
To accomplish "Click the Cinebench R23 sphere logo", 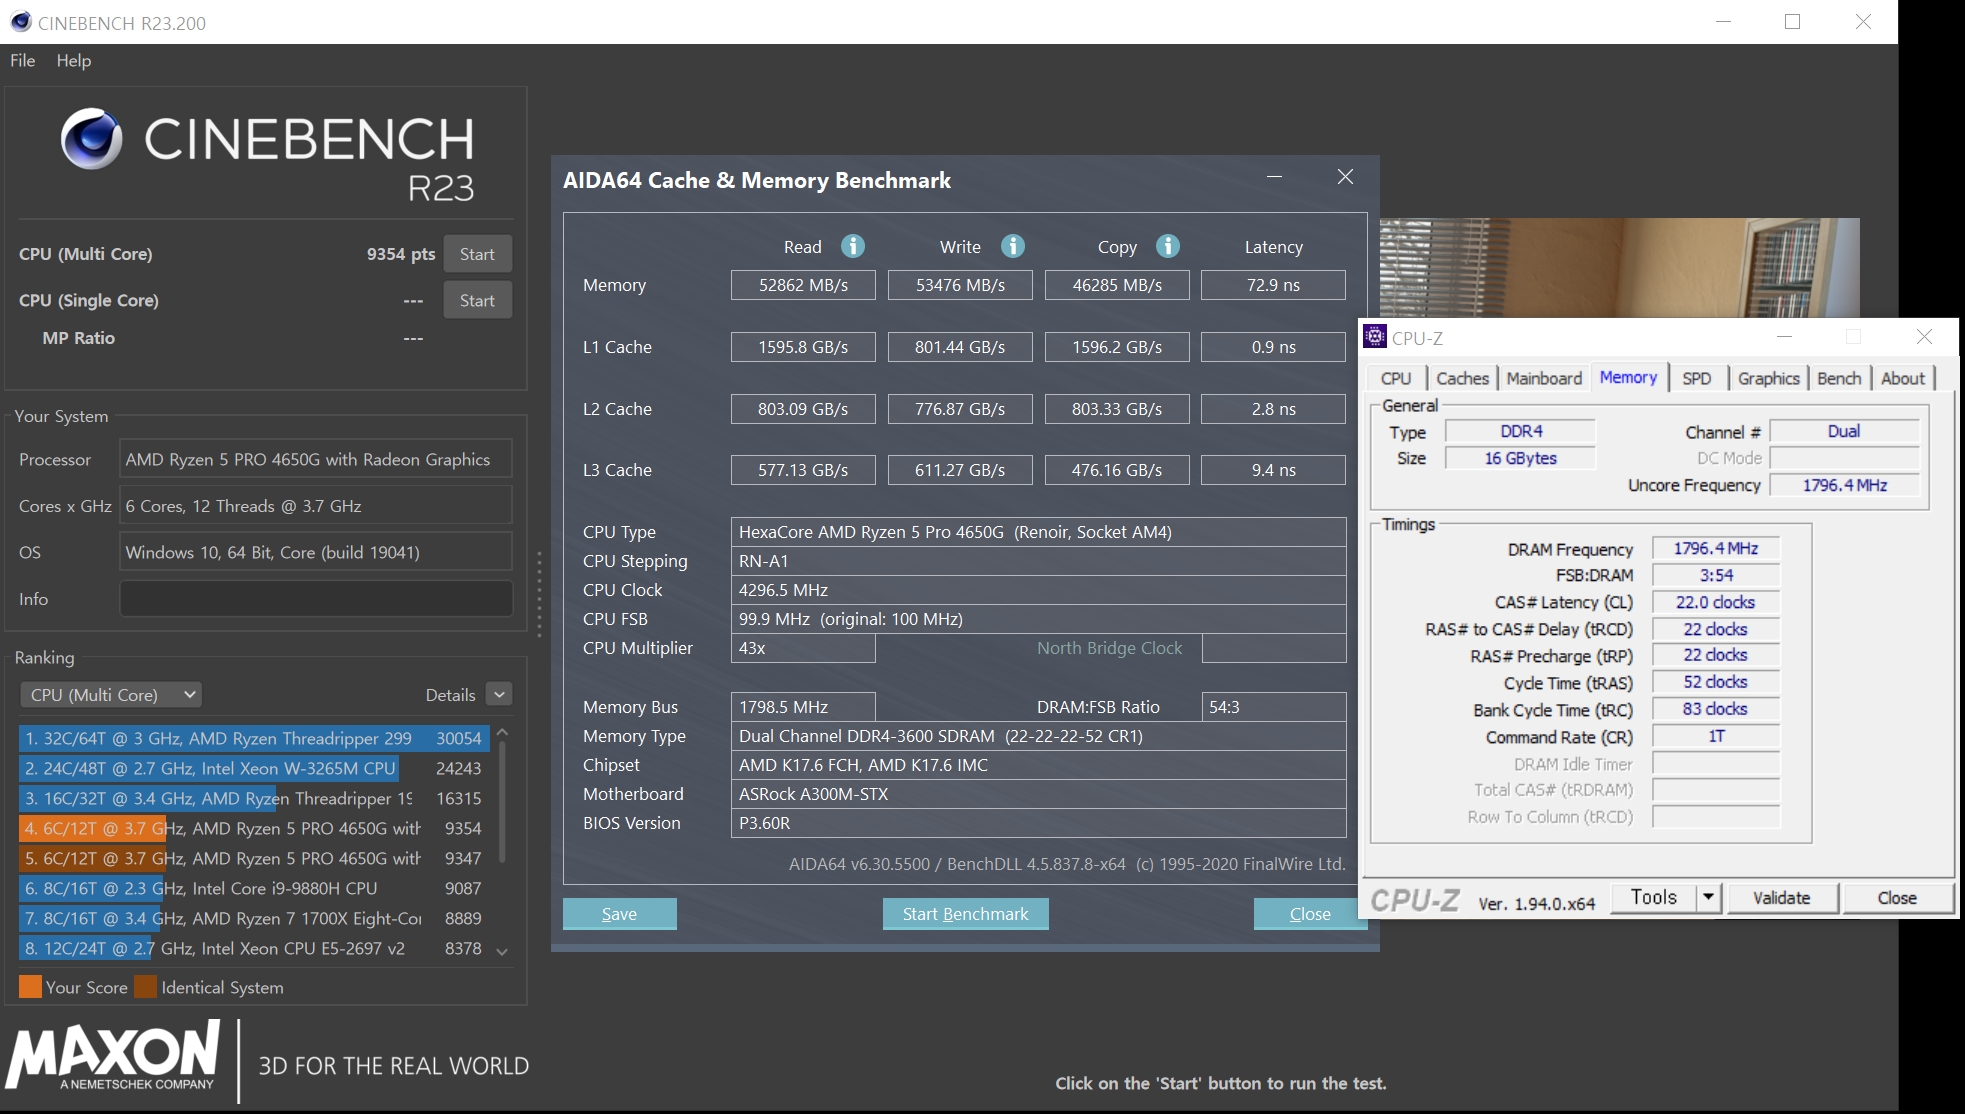I will pyautogui.click(x=92, y=139).
